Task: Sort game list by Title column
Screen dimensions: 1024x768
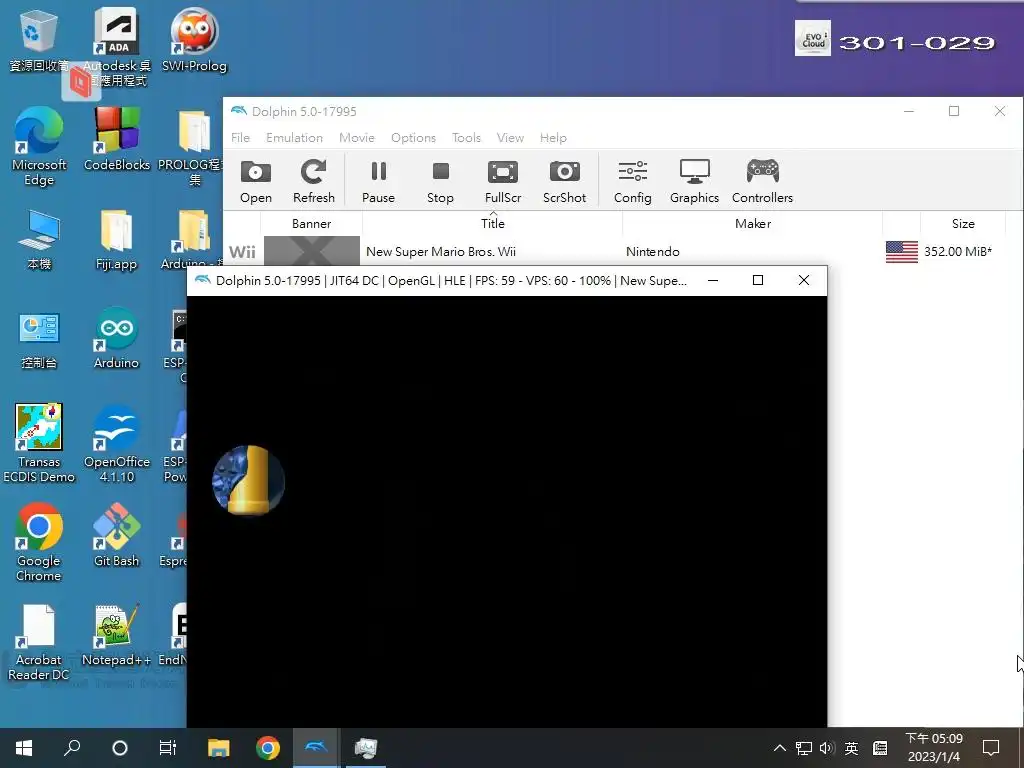Action: (x=492, y=223)
